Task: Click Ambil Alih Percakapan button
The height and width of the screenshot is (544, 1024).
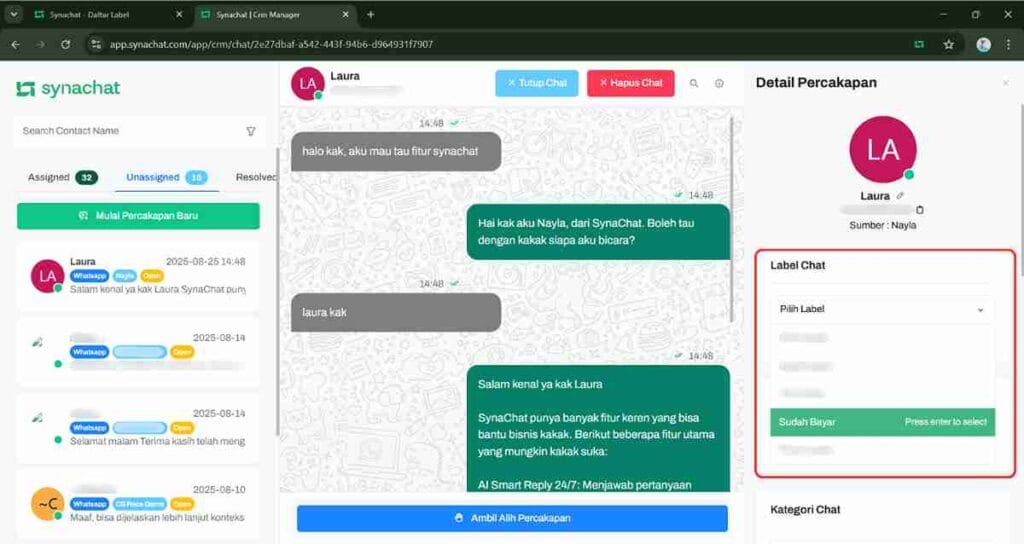Action: tap(512, 518)
